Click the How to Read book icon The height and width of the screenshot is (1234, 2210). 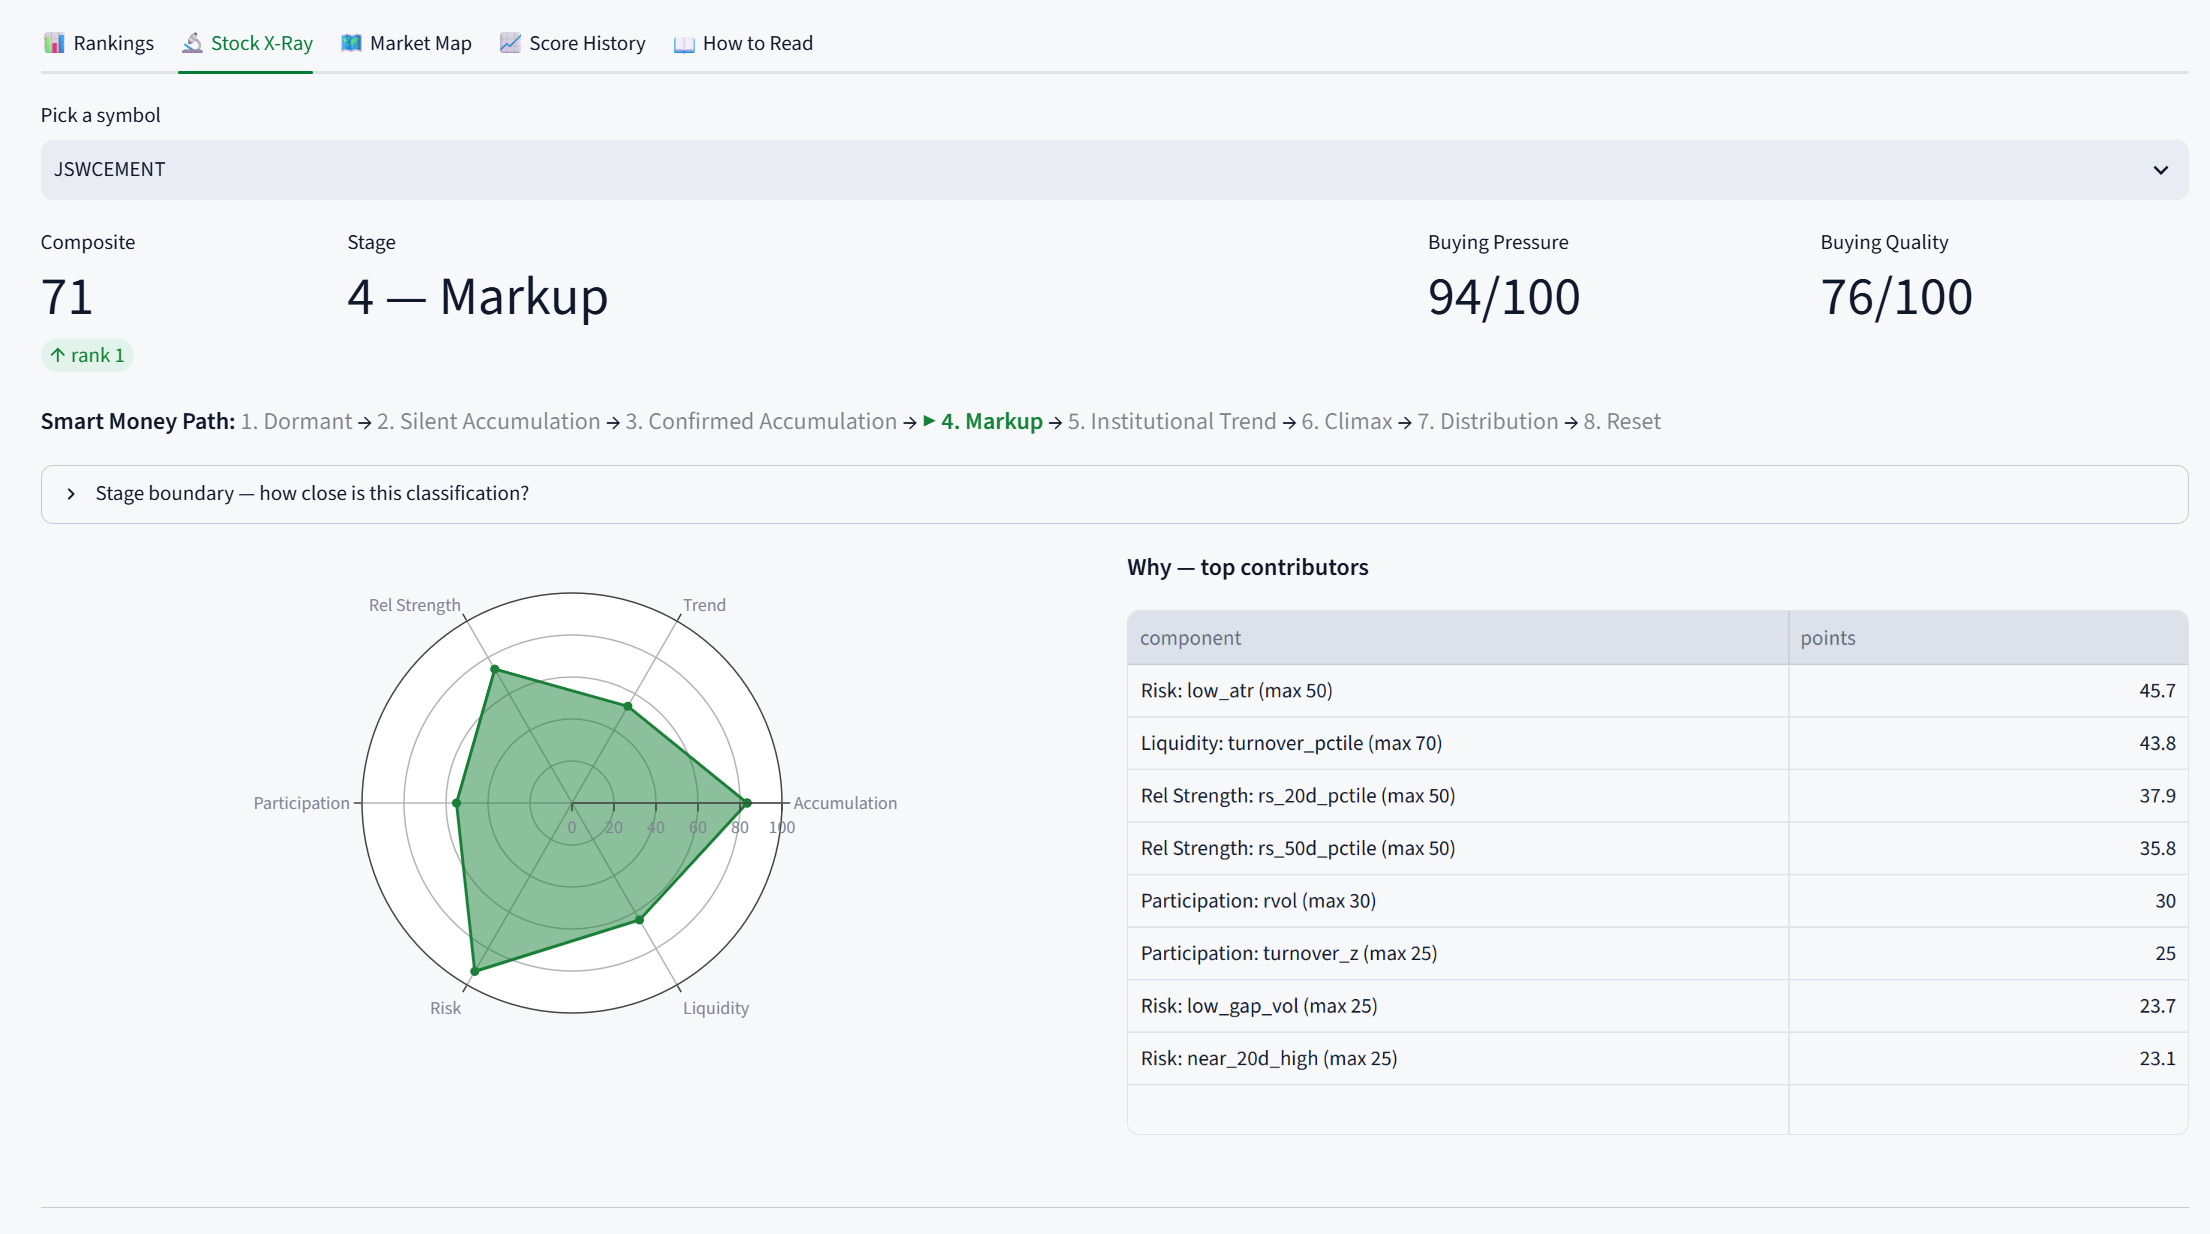coord(684,43)
